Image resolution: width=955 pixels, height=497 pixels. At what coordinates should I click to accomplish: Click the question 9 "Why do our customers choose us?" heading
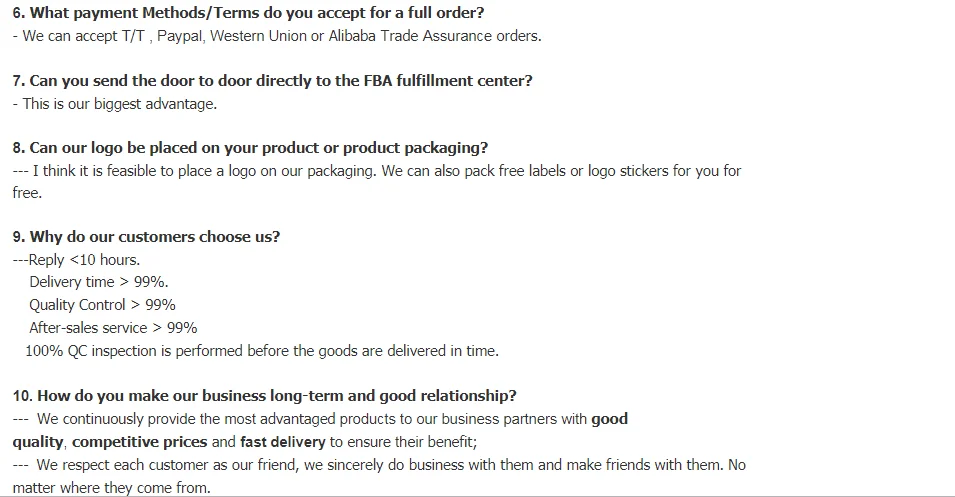[x=146, y=237]
